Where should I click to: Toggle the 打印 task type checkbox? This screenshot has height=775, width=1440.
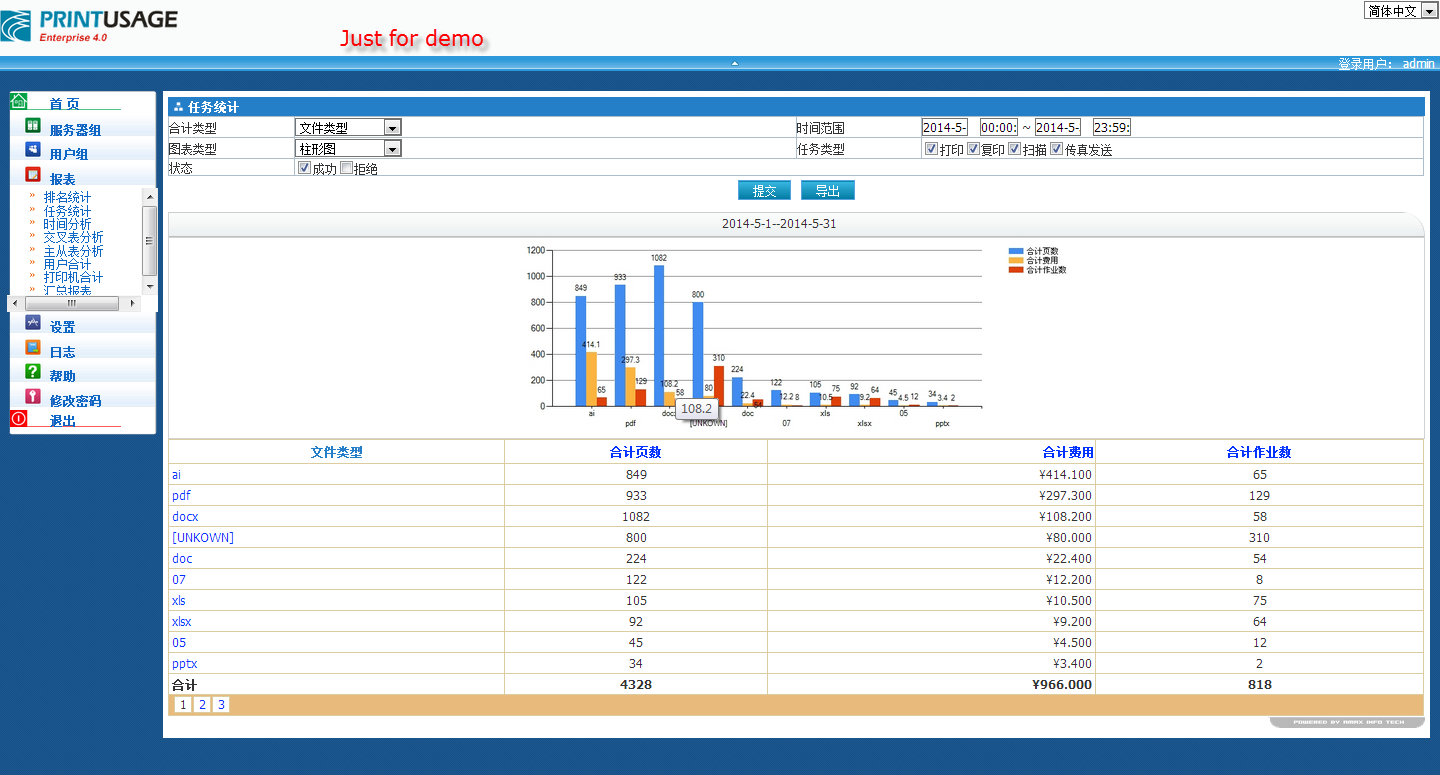(931, 148)
